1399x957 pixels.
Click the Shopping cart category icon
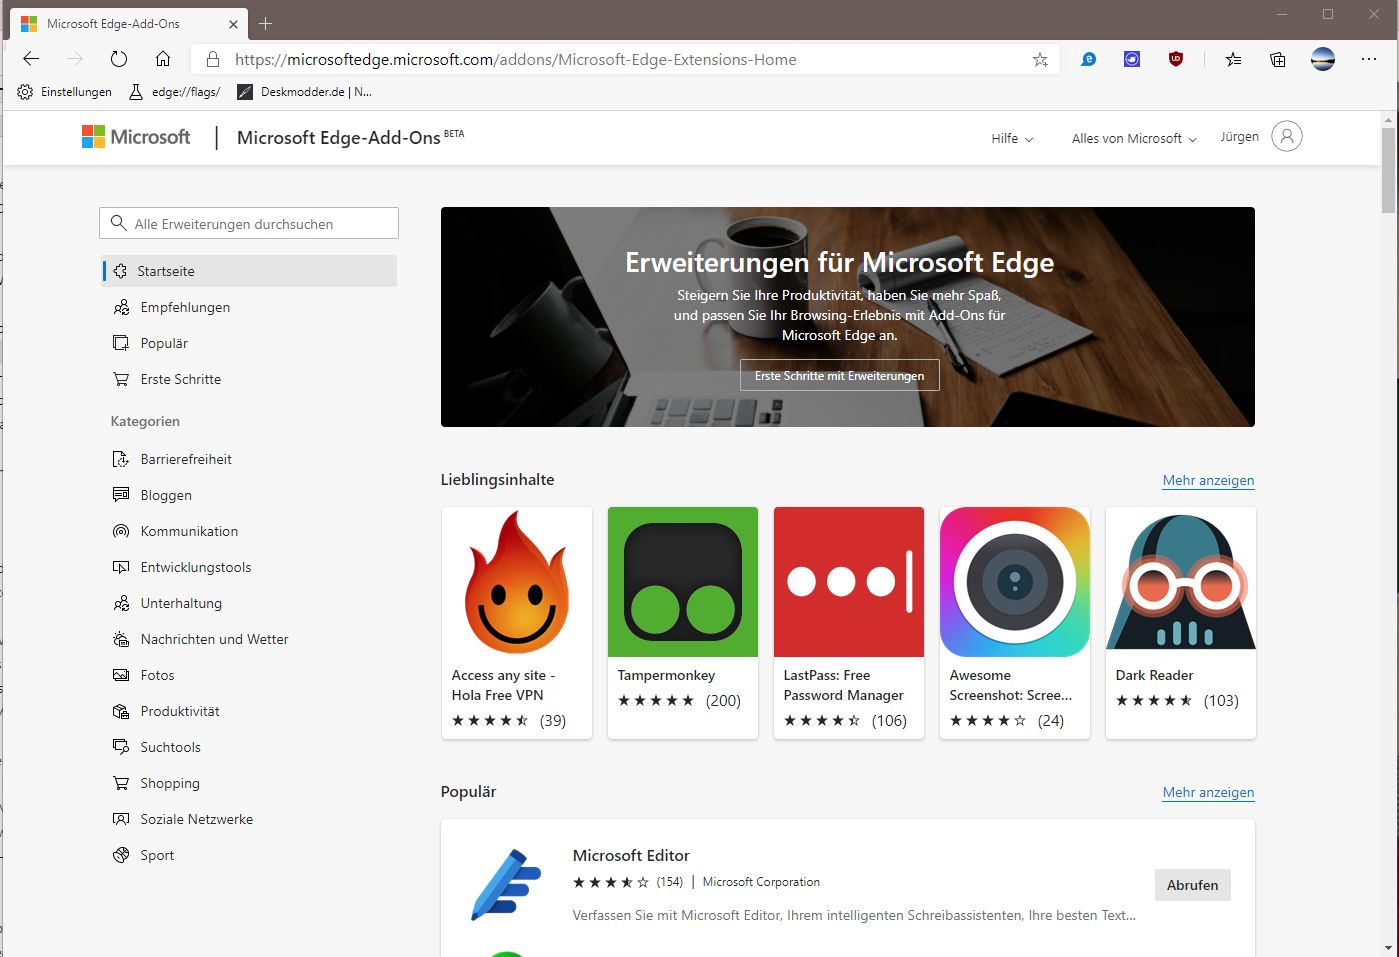coord(121,783)
